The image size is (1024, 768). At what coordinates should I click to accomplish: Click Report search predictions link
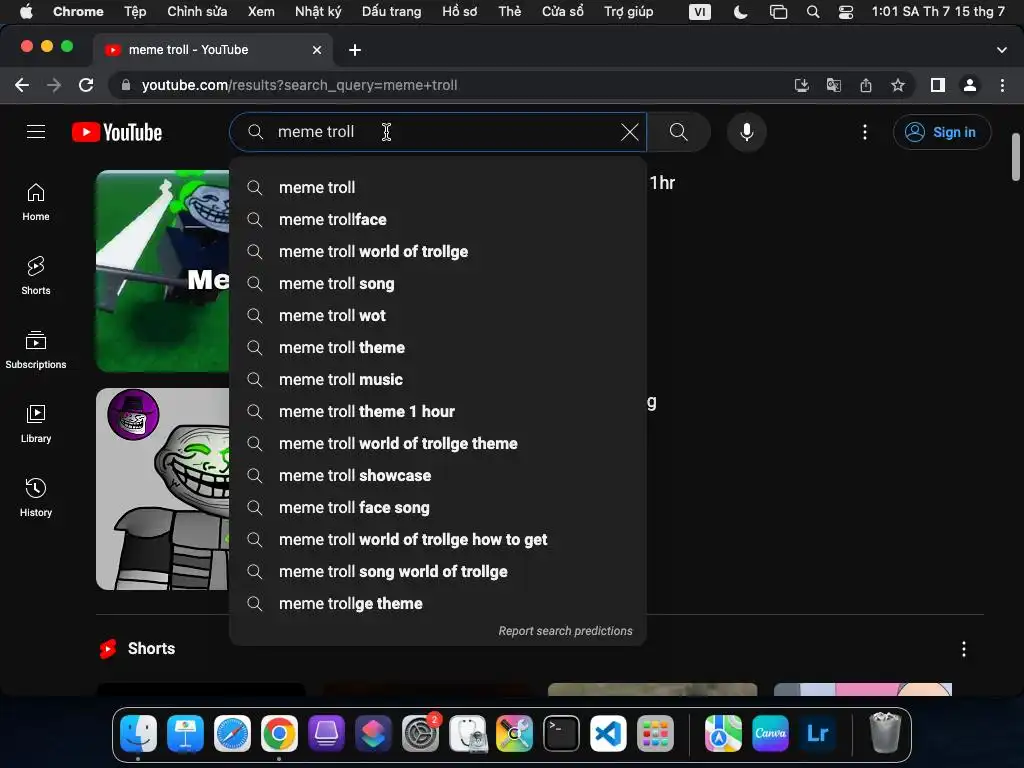566,631
